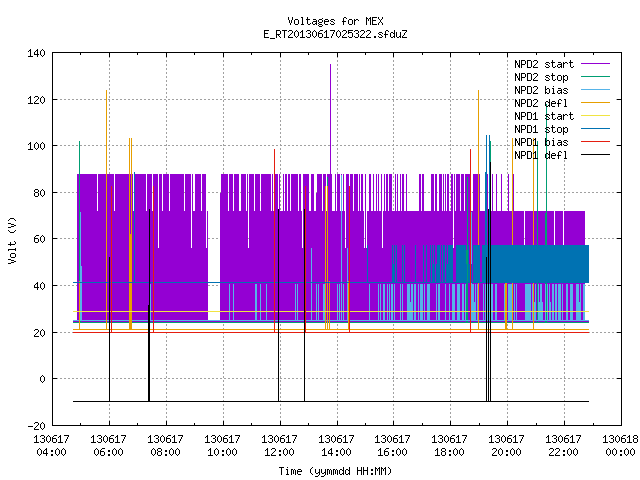Click the 130618 00:00 time axis label

coord(620,446)
